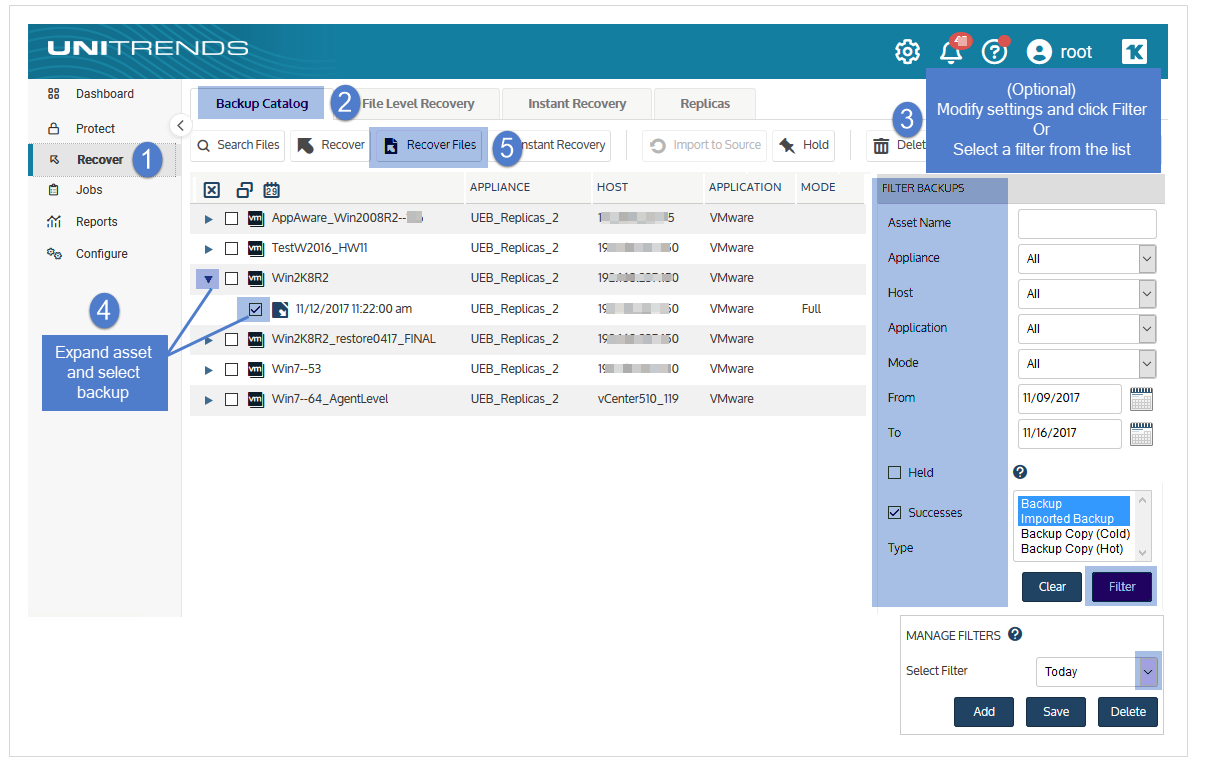Enable the Held filter checkbox
The height and width of the screenshot is (780, 1214).
[x=895, y=472]
